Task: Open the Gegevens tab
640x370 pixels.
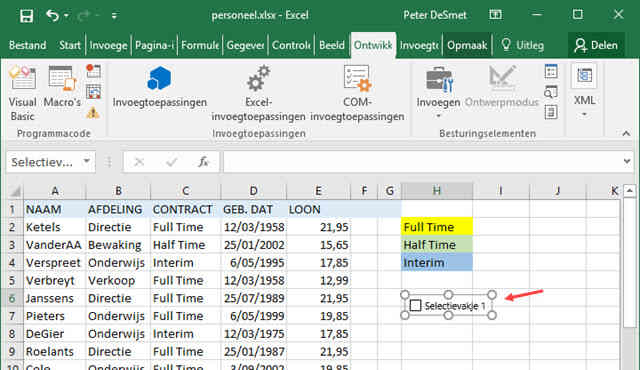Action: click(x=245, y=45)
